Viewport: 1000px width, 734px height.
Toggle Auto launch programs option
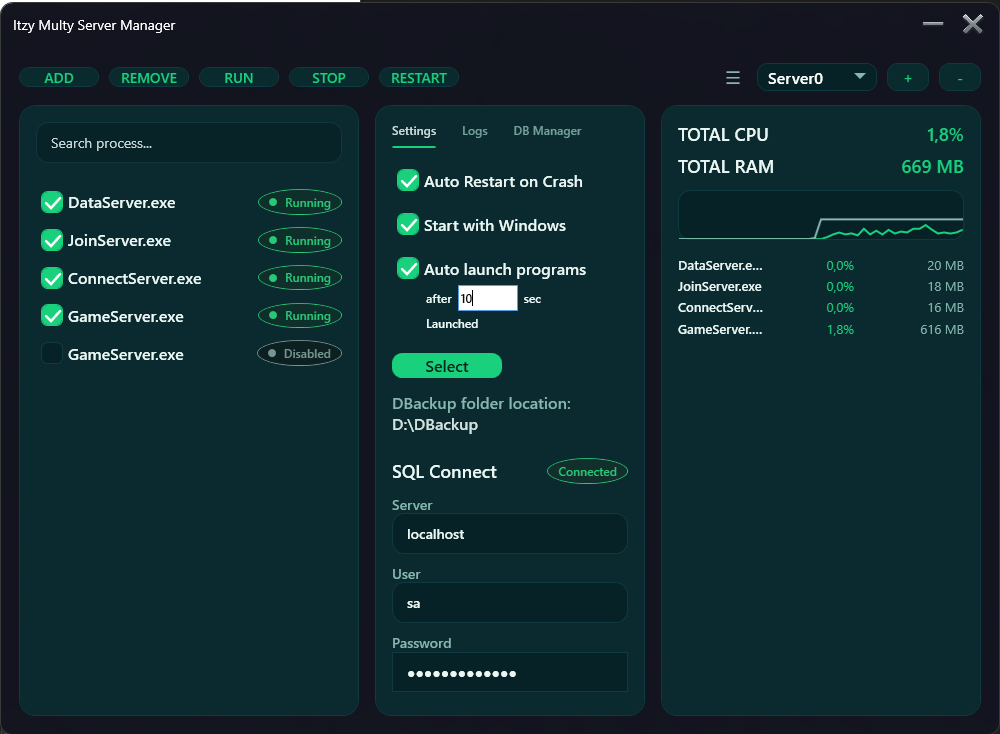407,268
